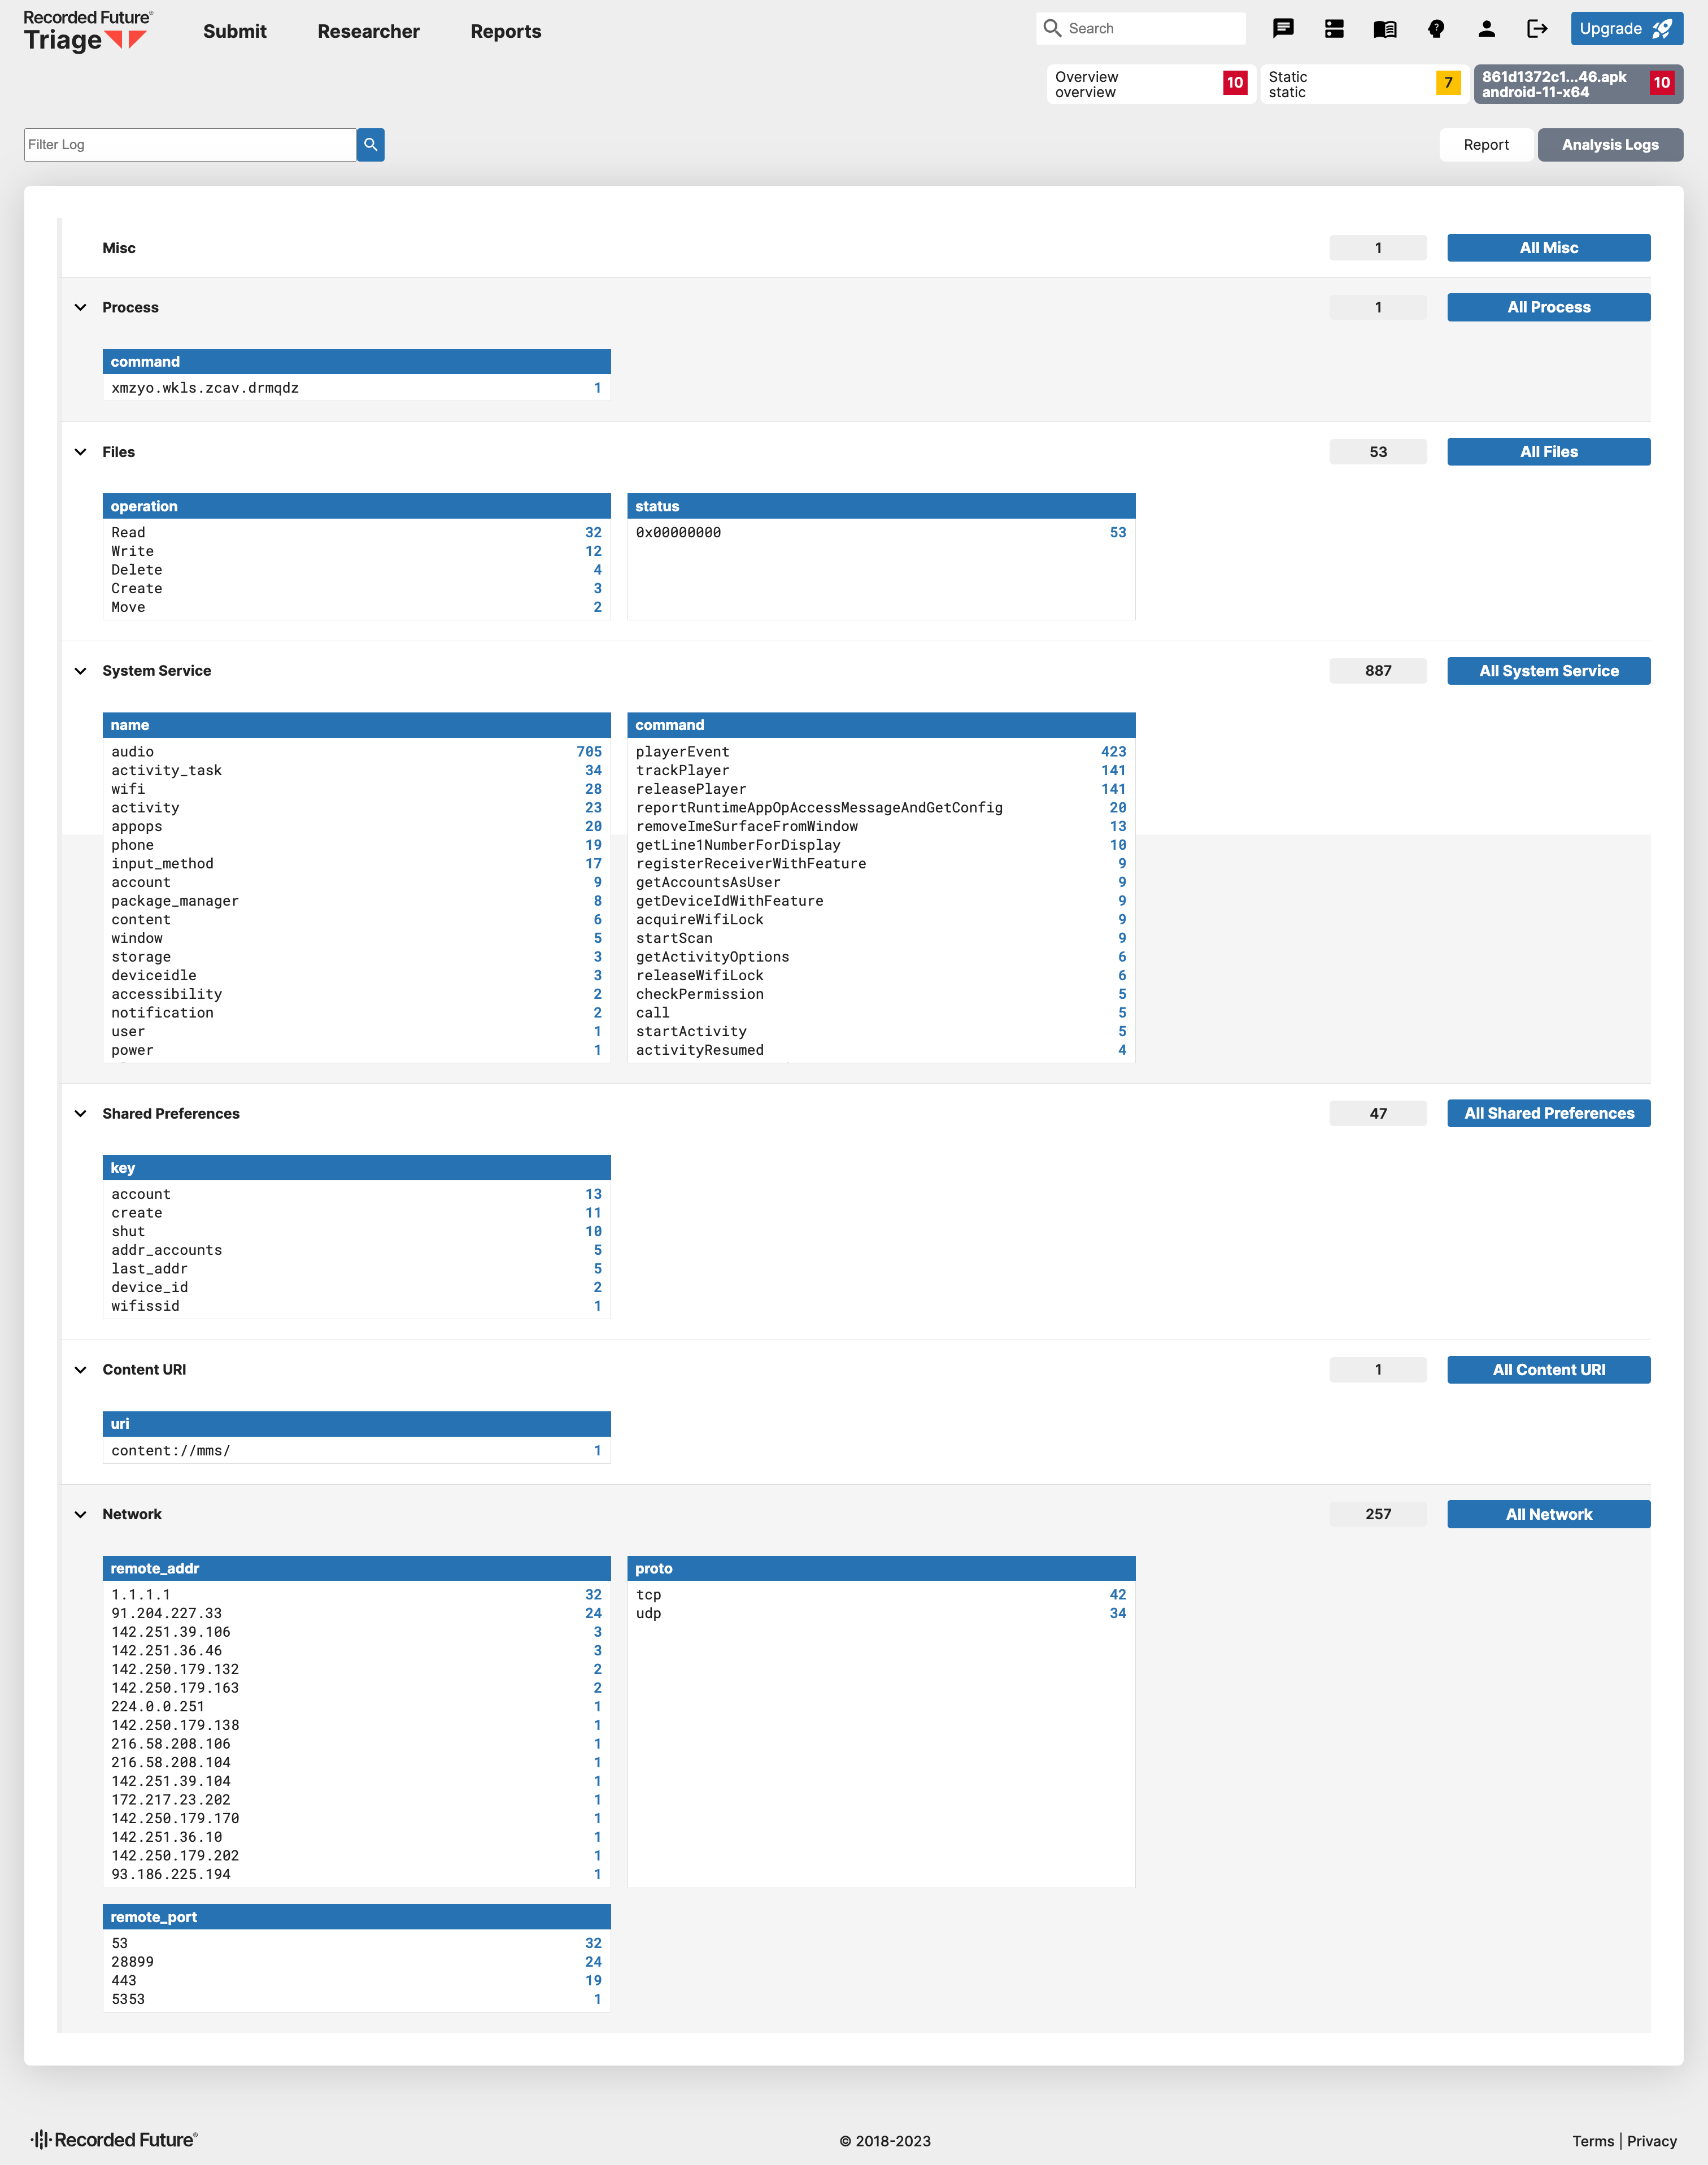Select the 5353 remote port row
Viewport: 1708px width, 2165px height.
pyautogui.click(x=356, y=2000)
